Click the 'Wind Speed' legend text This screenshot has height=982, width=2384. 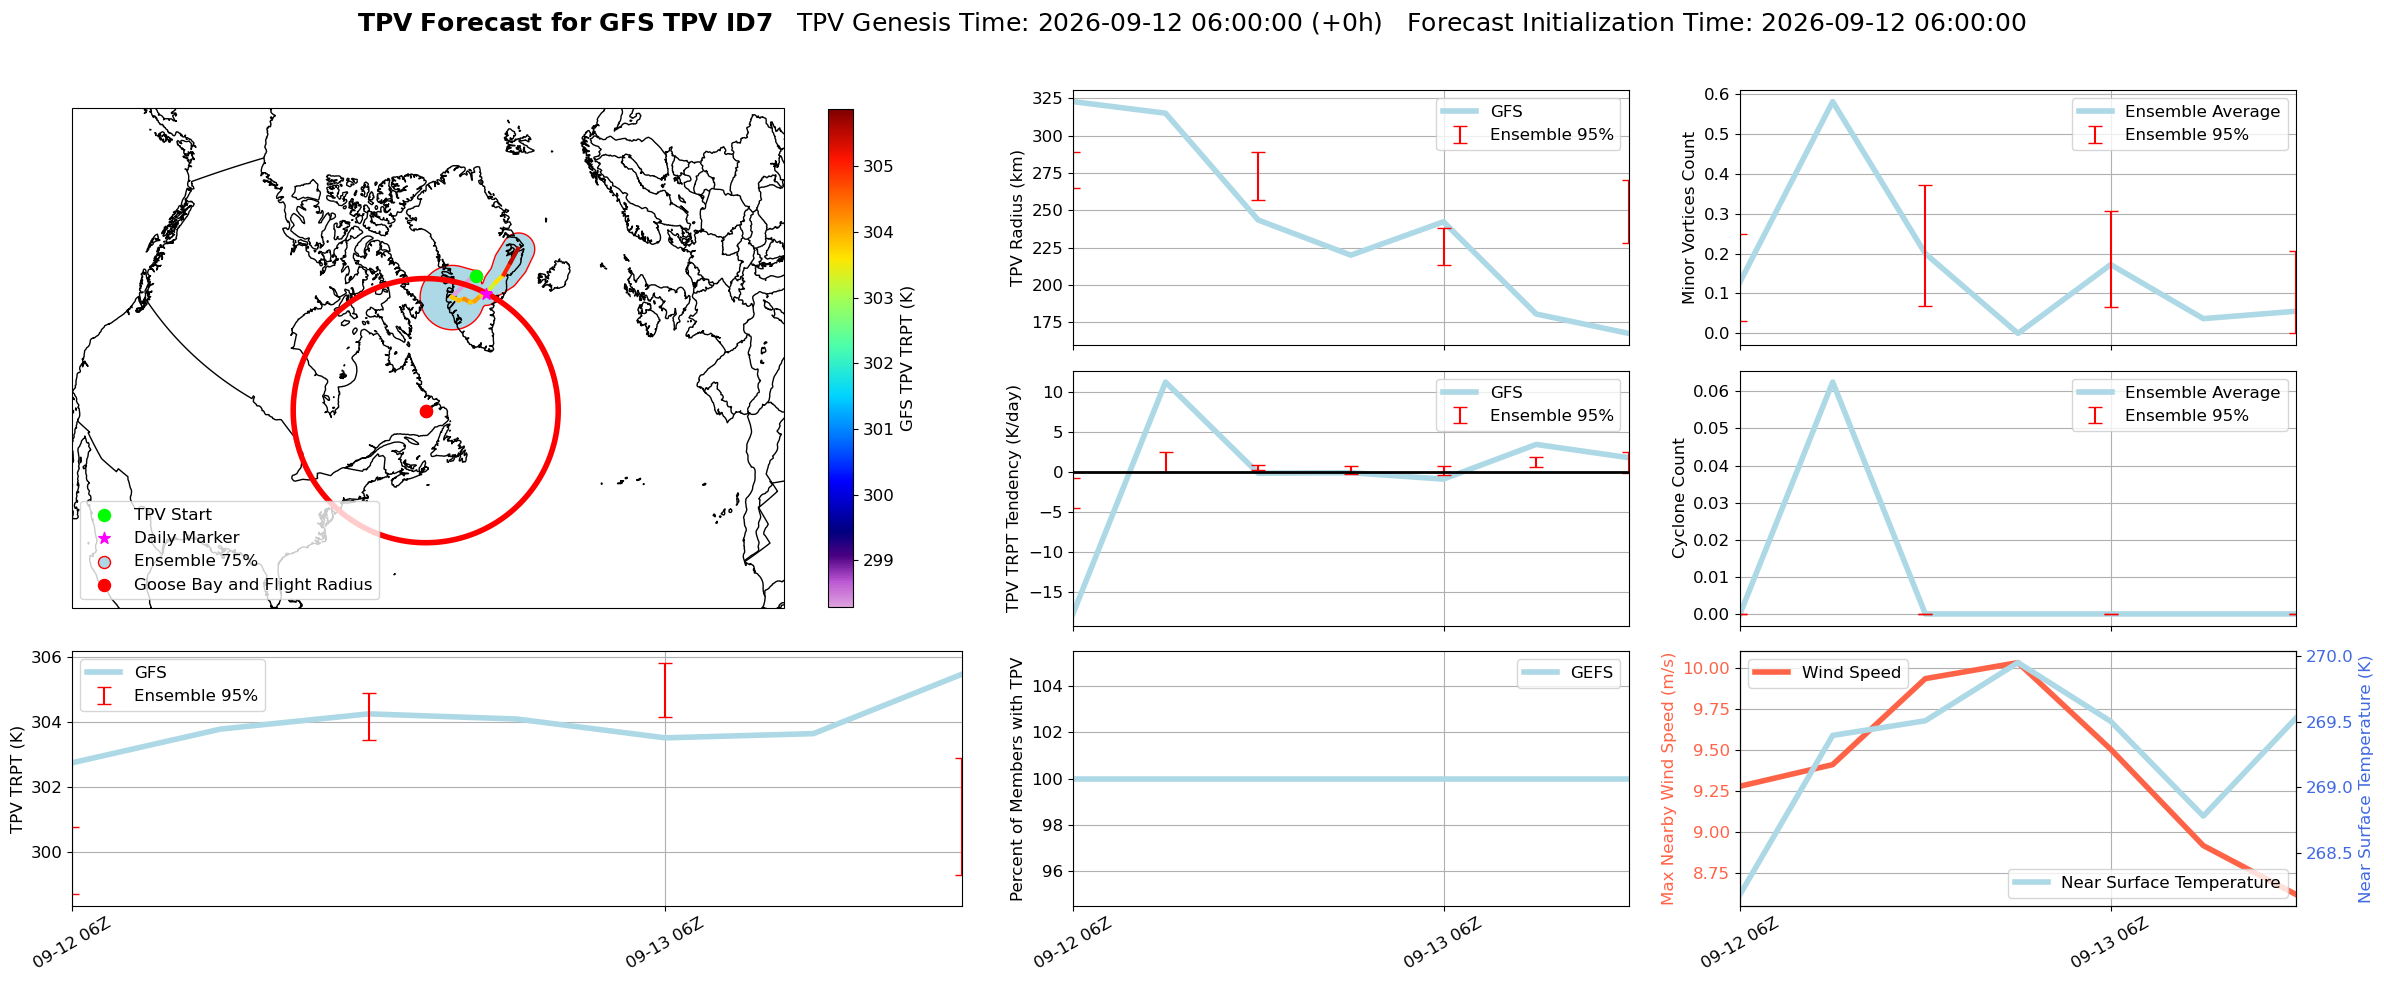click(x=1851, y=673)
